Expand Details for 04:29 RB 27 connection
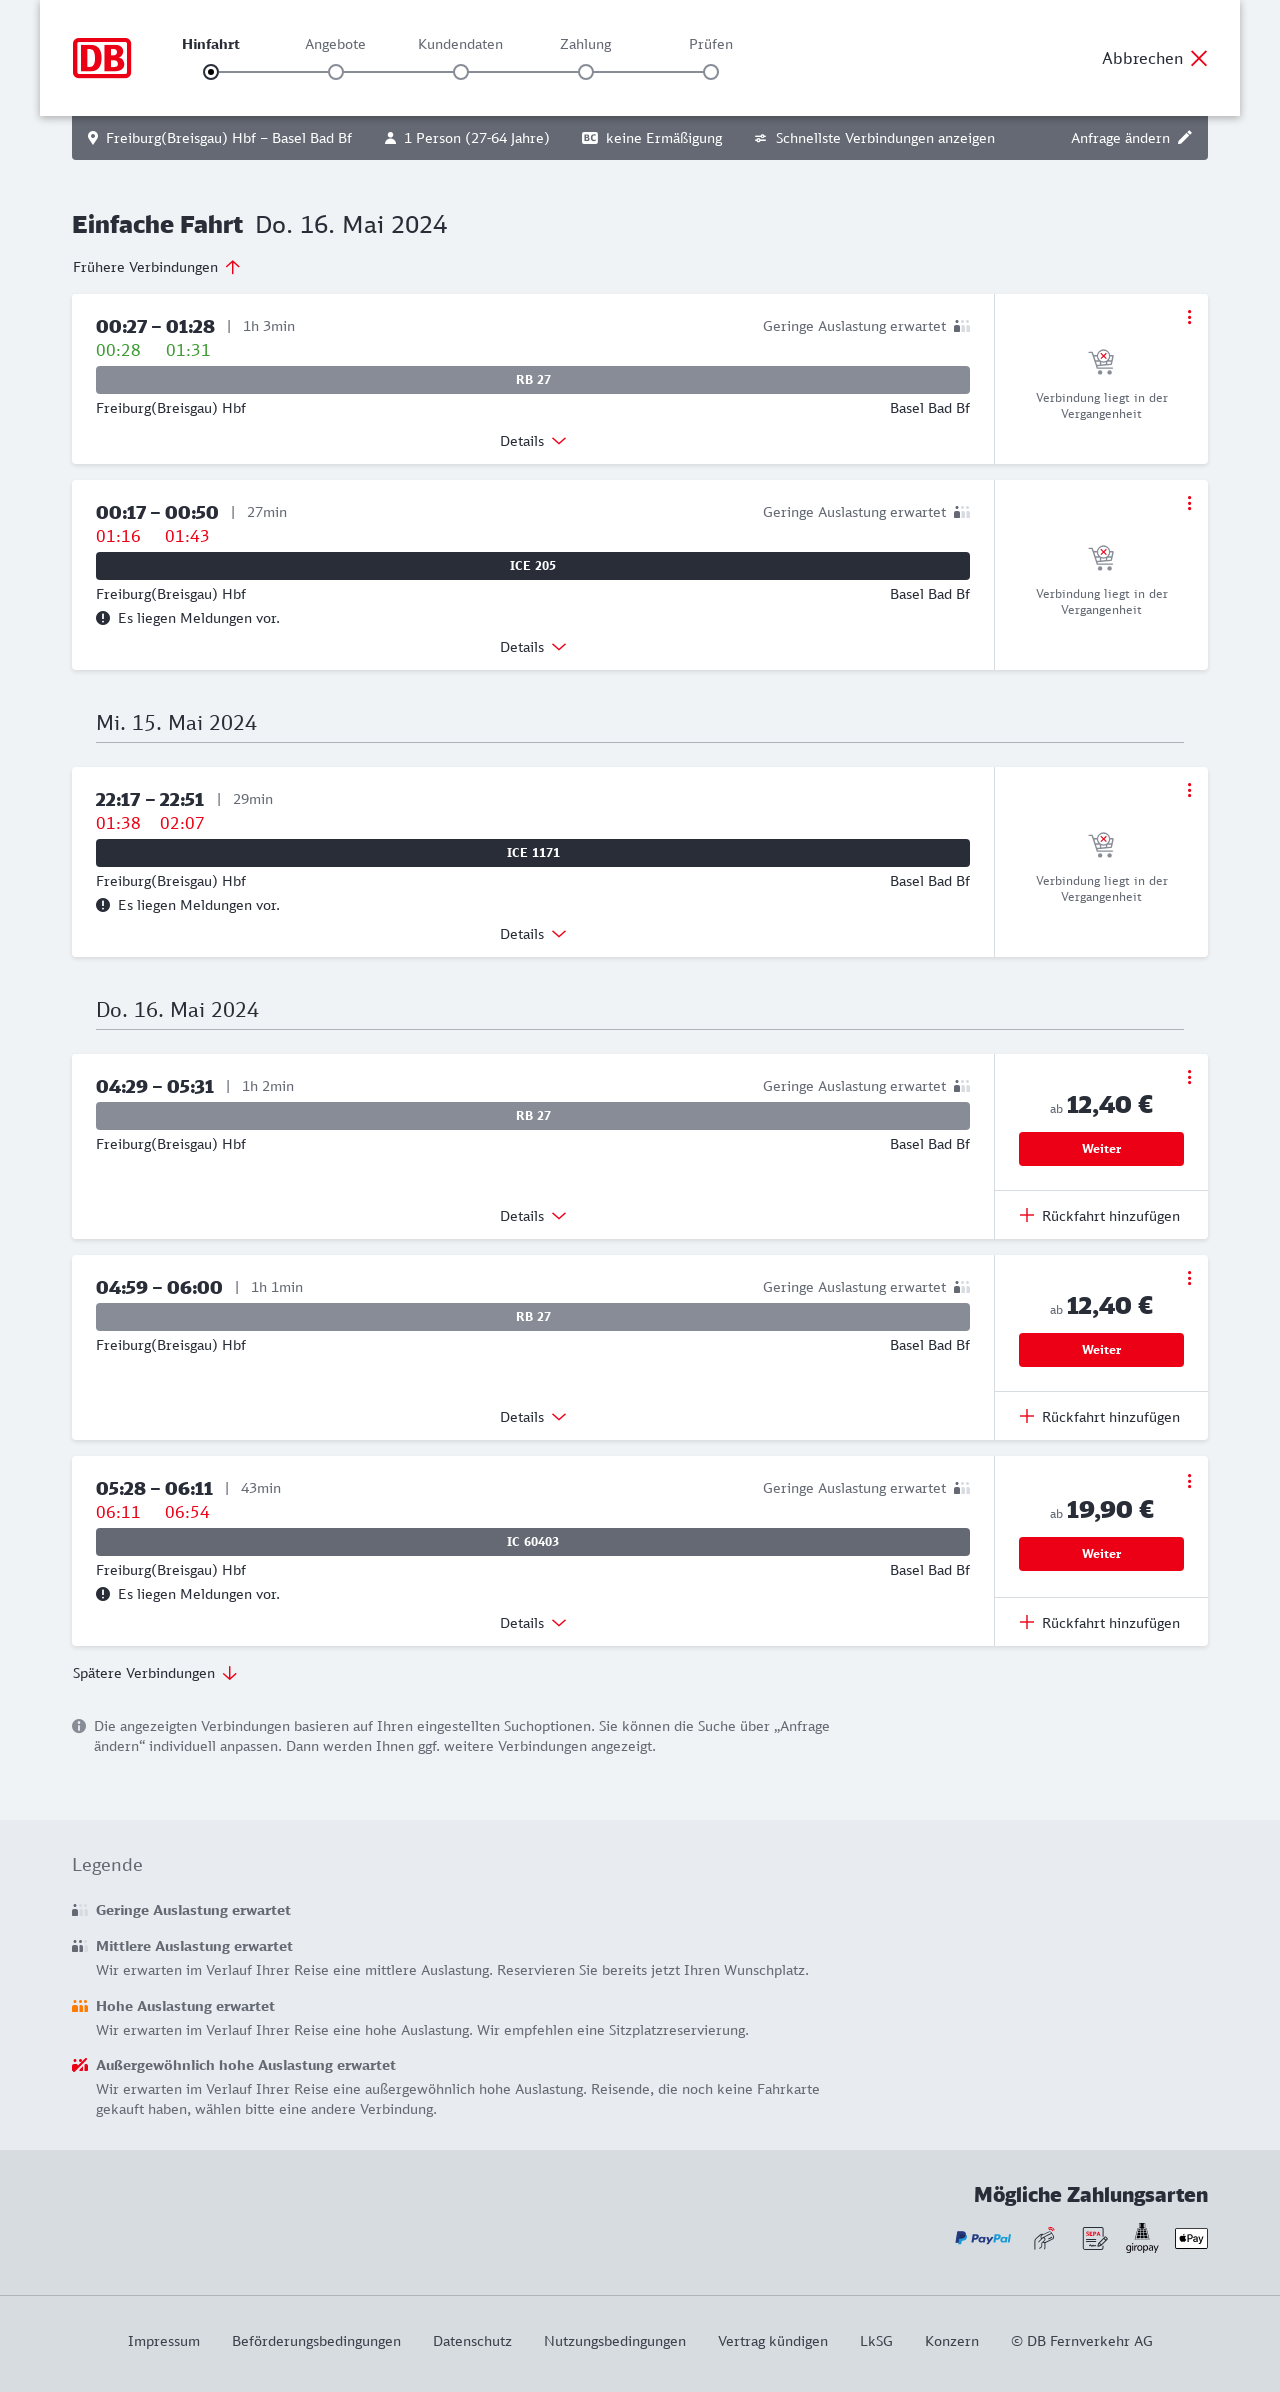This screenshot has width=1280, height=2392. click(533, 1216)
